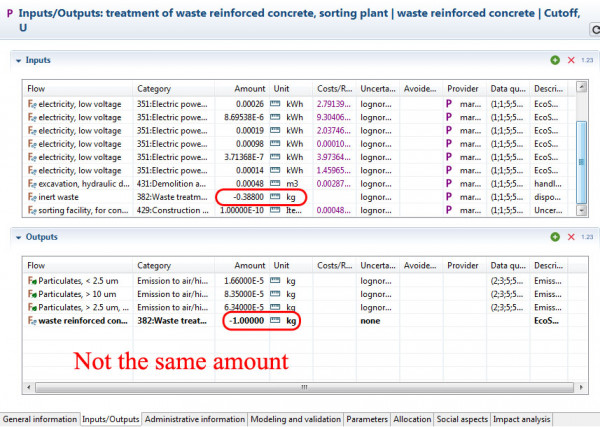Viewport: 600px width, 427px height.
Task: Select electricity amount 8.69538E-6 cell
Action: [x=242, y=117]
